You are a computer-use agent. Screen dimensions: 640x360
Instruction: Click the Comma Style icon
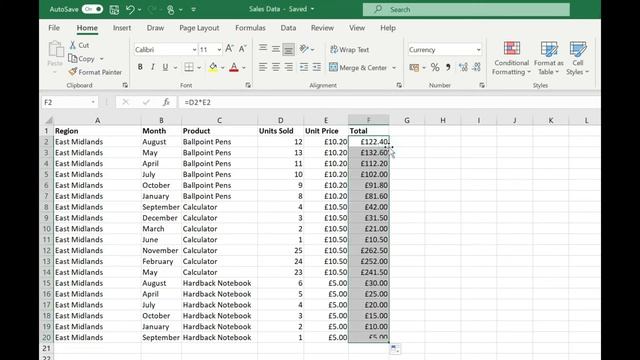tap(448, 67)
